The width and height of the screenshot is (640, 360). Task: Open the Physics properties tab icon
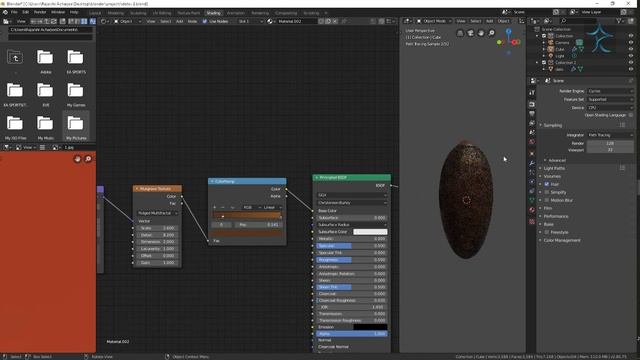pos(532,182)
